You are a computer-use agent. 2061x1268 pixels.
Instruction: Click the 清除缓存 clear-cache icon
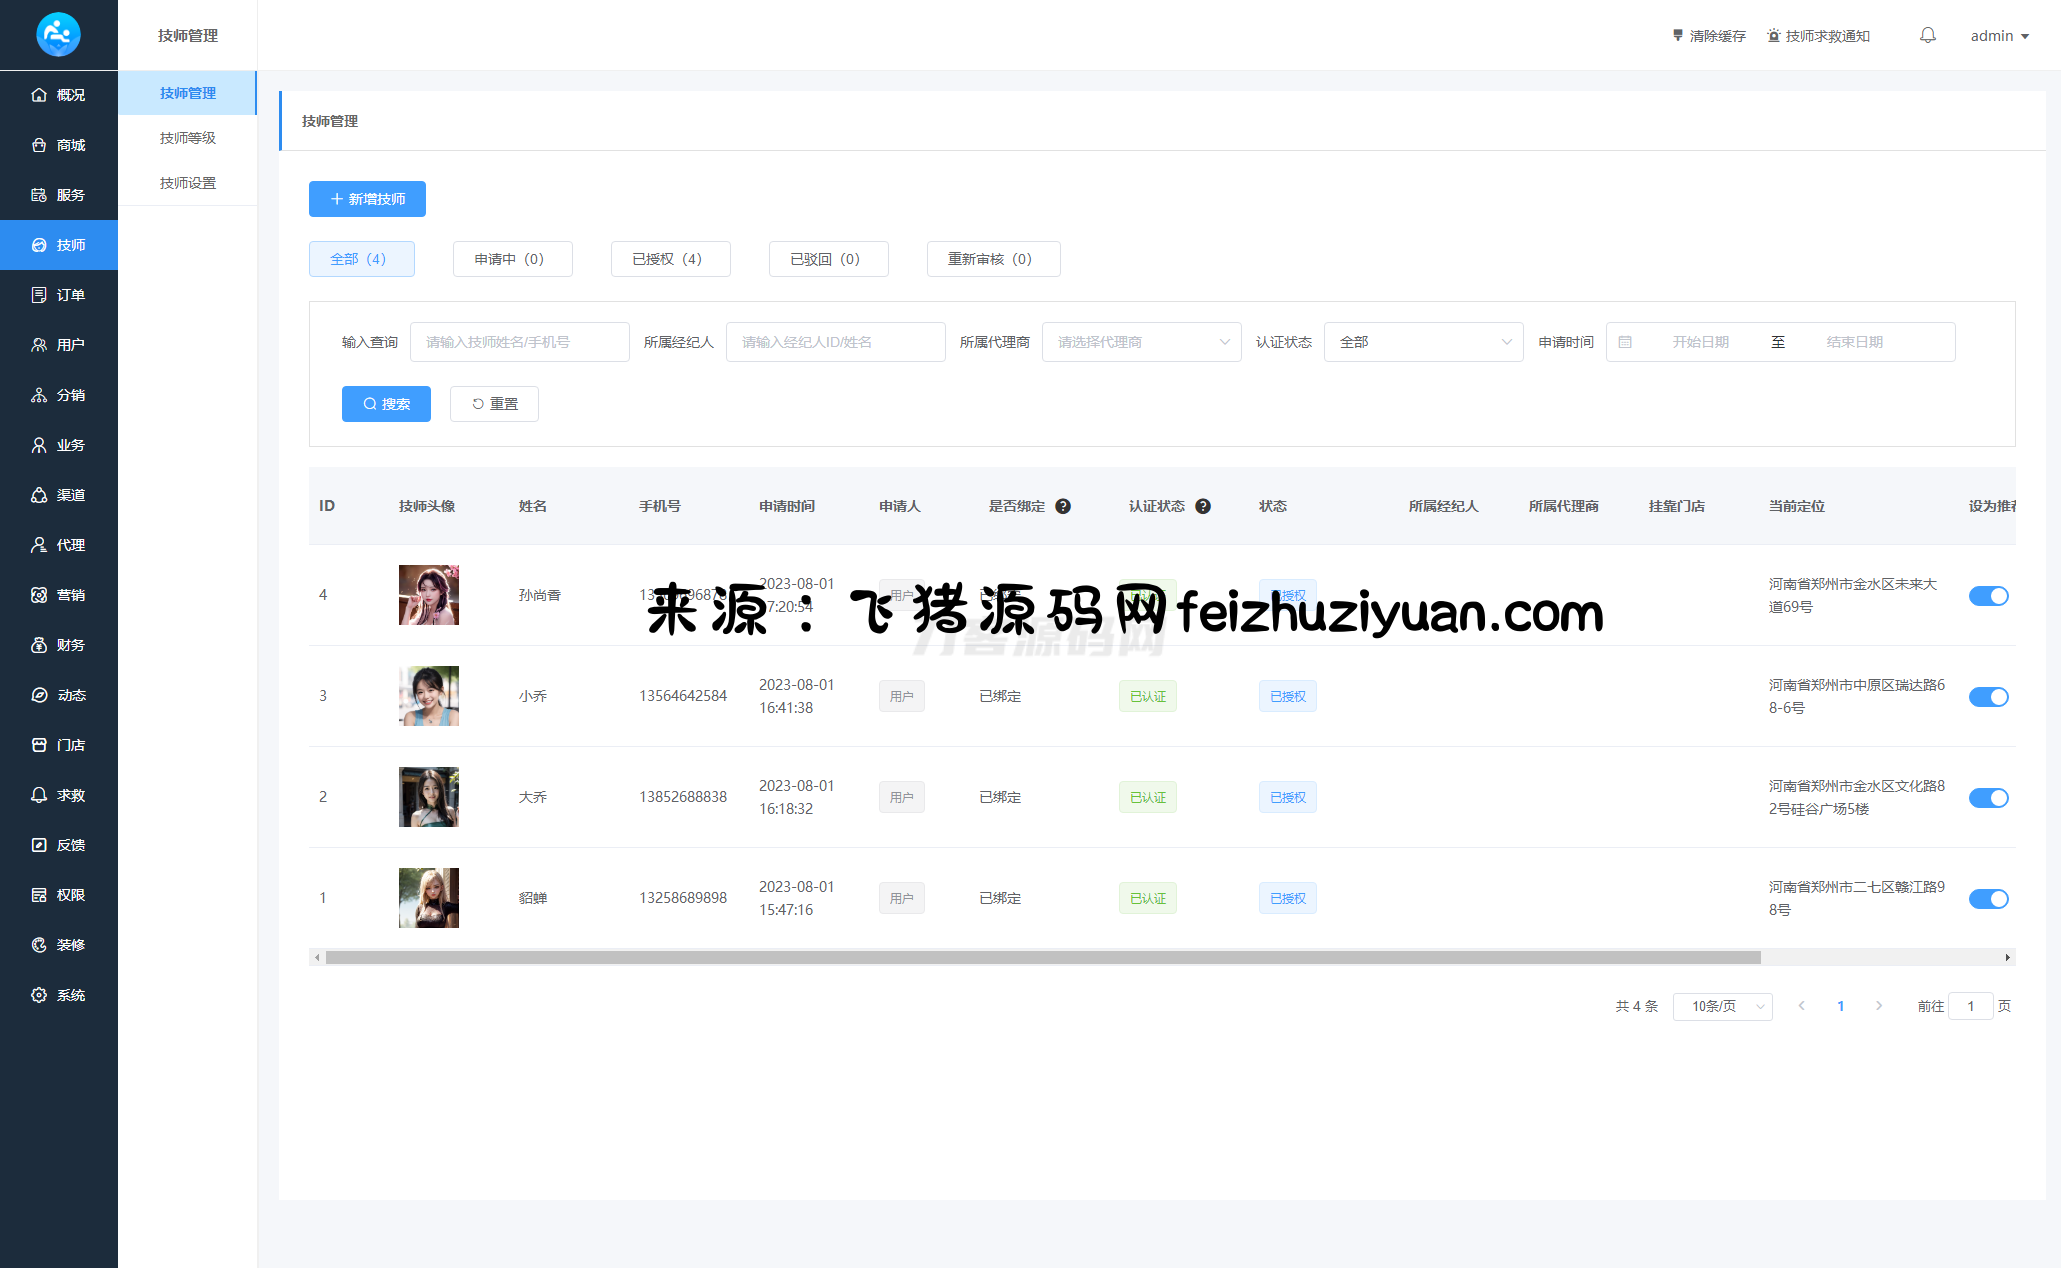pos(1678,36)
